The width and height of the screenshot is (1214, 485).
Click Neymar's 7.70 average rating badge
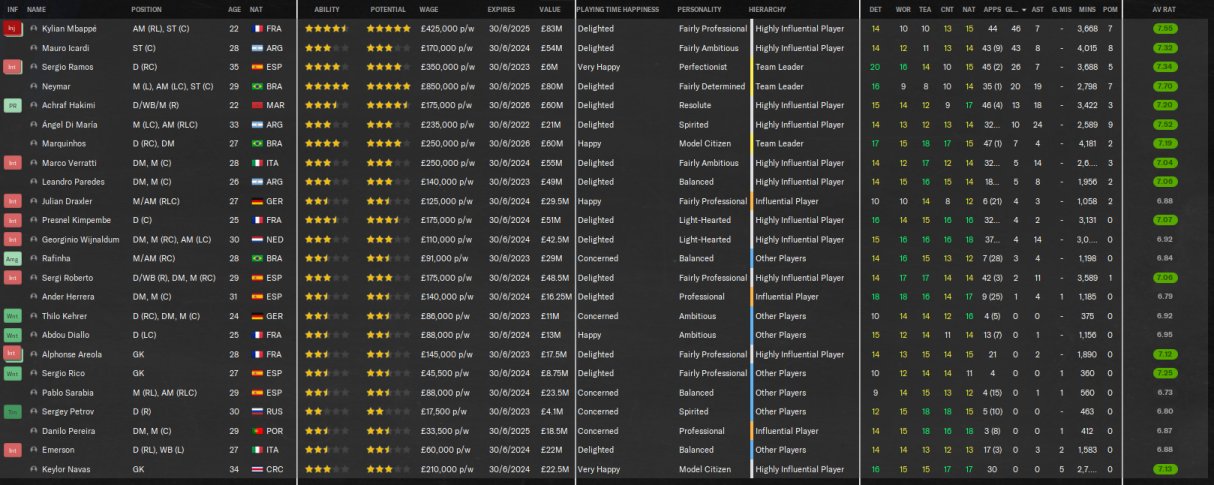pyautogui.click(x=1164, y=86)
